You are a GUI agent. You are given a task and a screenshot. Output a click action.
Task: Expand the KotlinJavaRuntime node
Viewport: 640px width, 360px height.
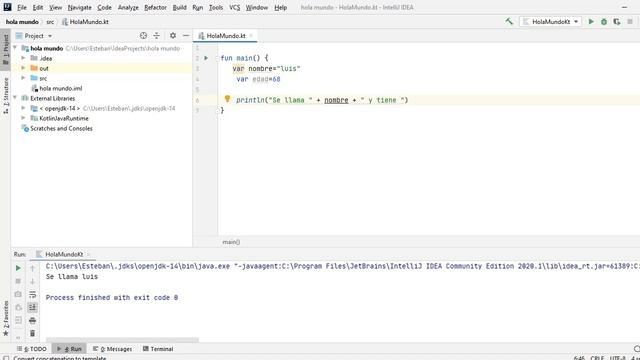point(23,118)
